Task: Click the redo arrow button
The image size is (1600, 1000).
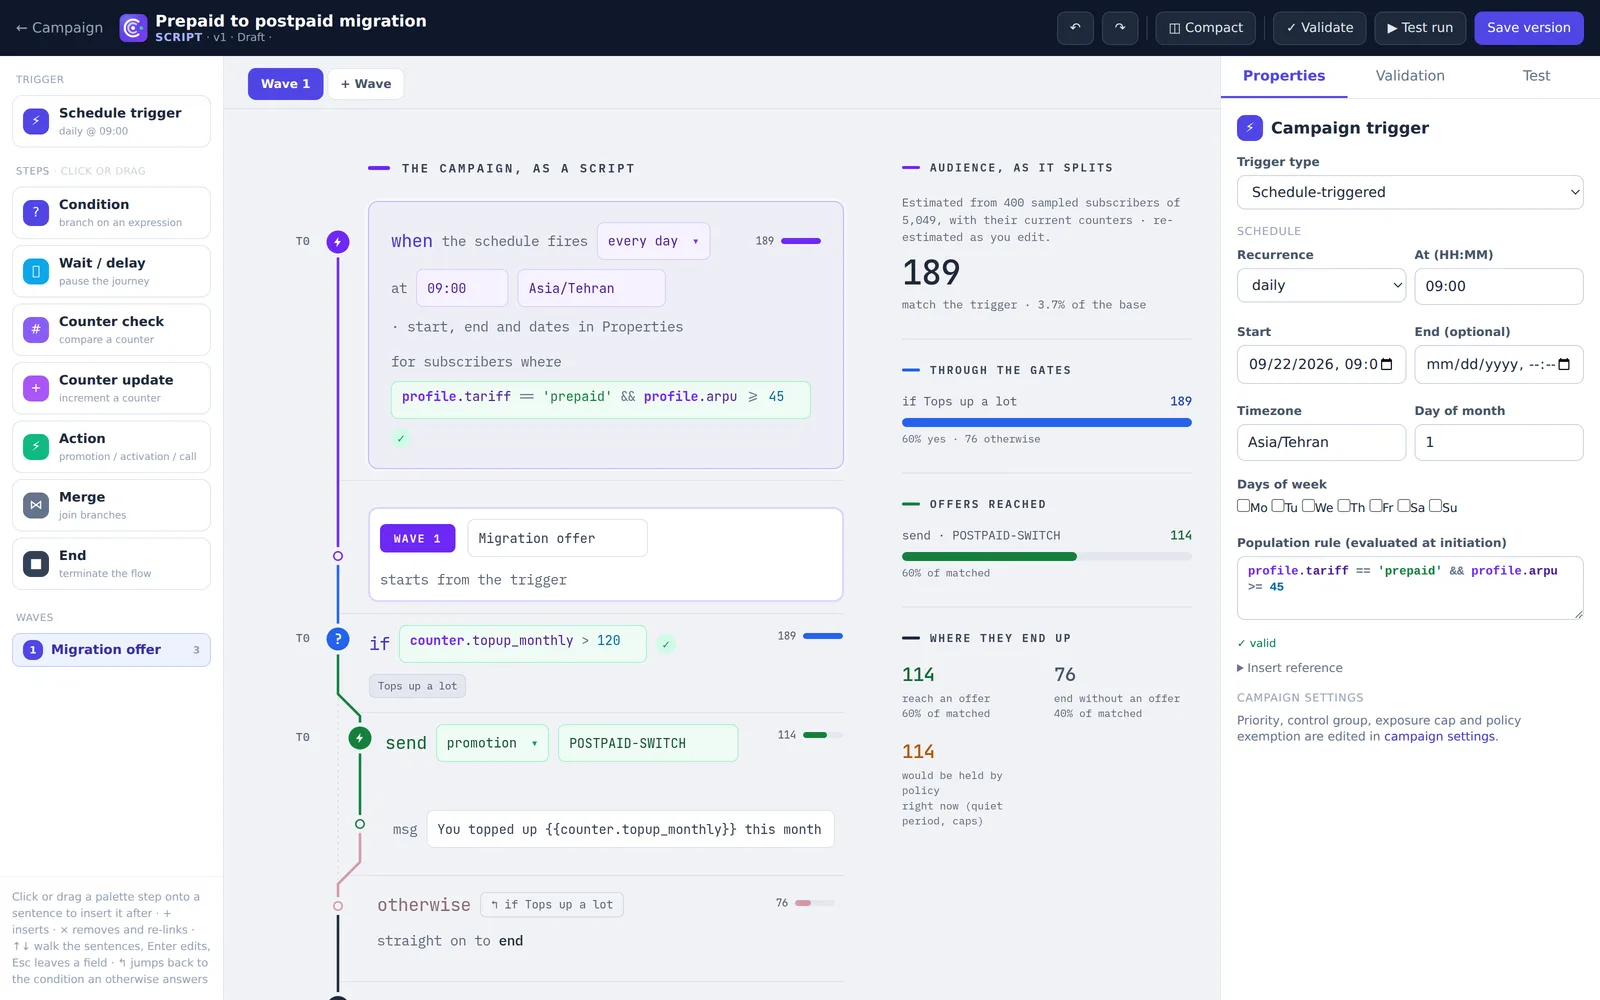Action: [1120, 28]
